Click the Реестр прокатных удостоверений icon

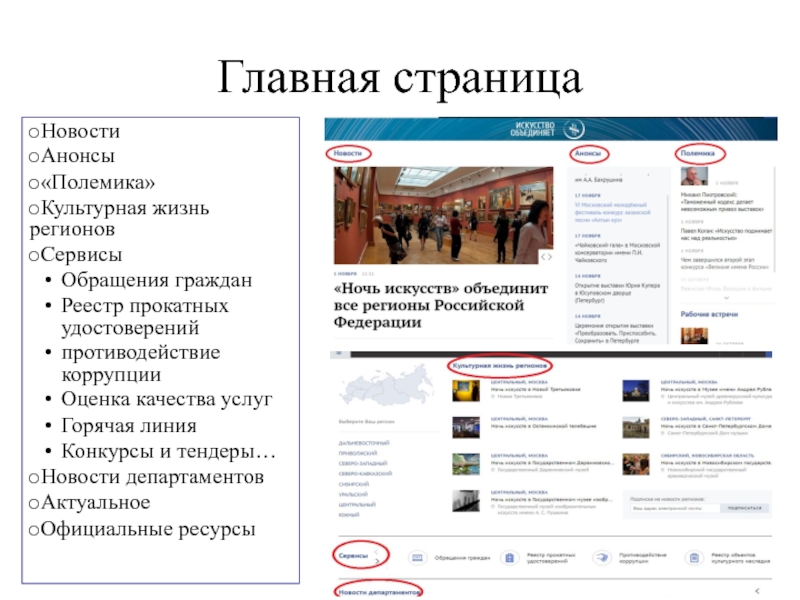pyautogui.click(x=508, y=557)
